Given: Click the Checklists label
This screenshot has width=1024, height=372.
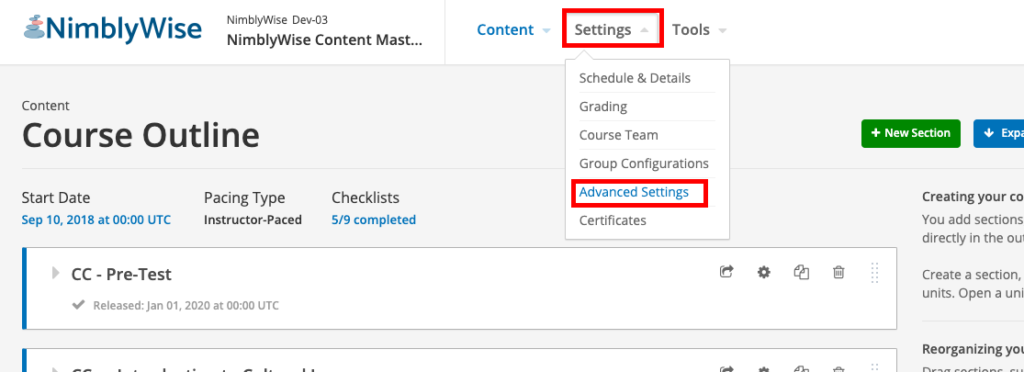Looking at the screenshot, I should (x=366, y=198).
